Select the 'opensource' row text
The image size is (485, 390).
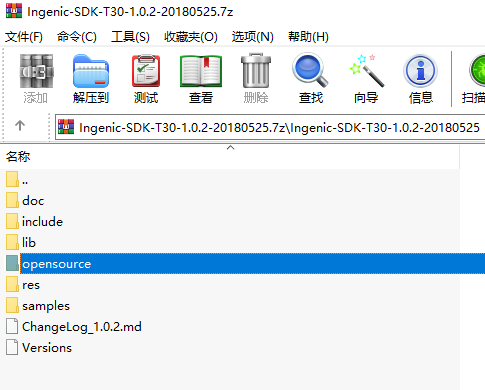[x=56, y=264]
